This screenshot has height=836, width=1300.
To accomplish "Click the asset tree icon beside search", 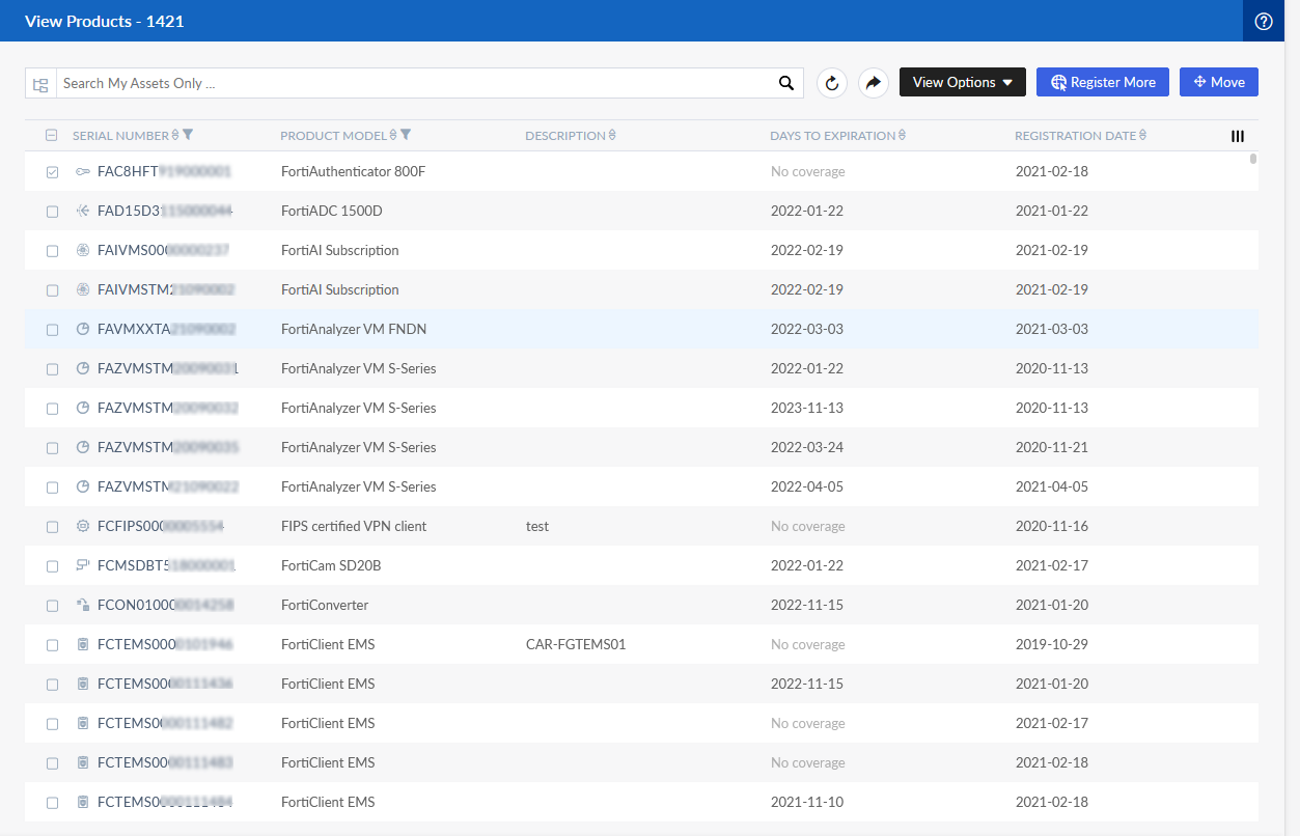I will click(41, 84).
